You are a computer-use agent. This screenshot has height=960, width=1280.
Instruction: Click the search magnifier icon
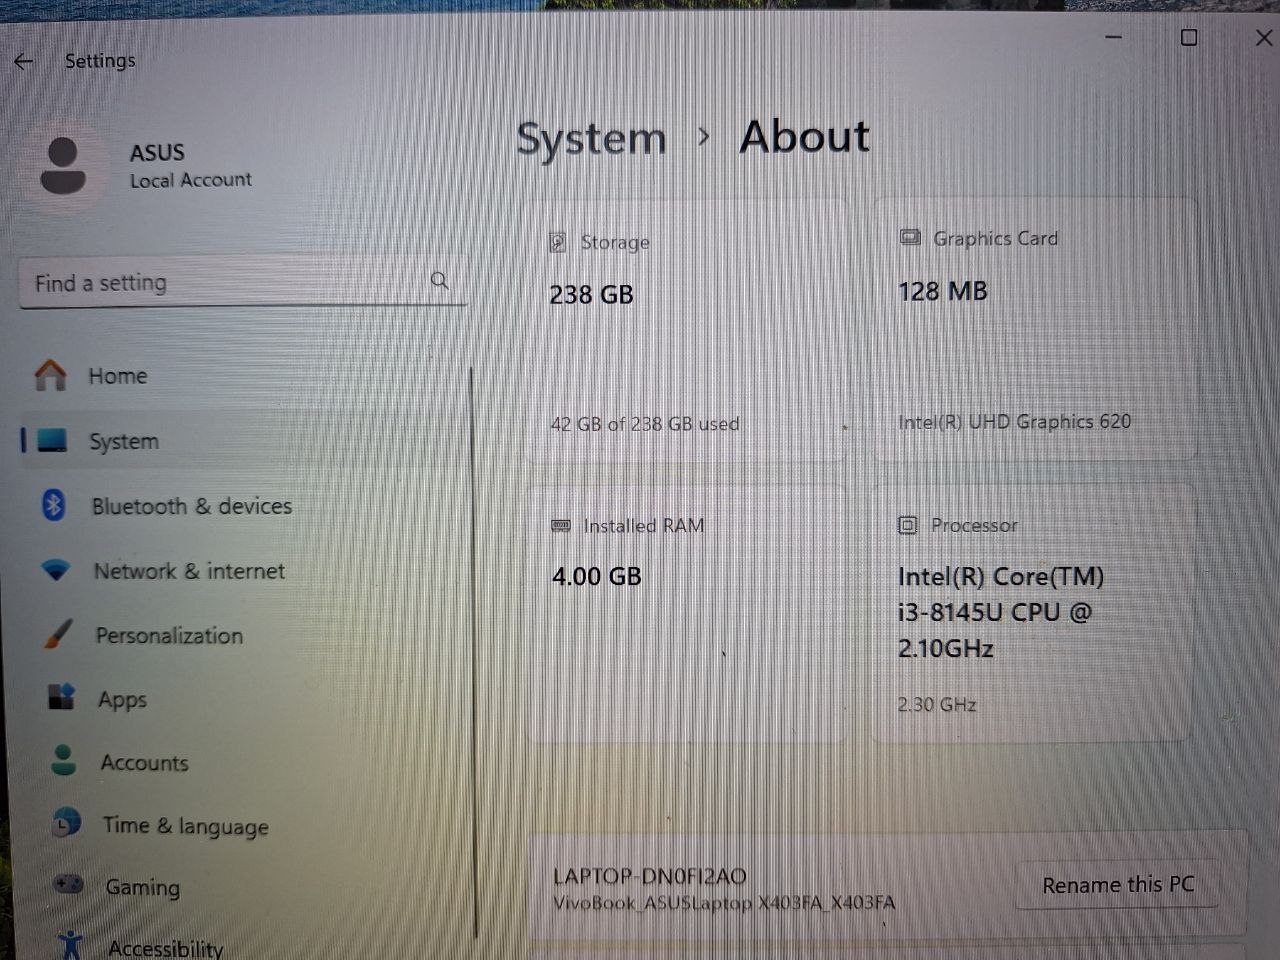440,281
